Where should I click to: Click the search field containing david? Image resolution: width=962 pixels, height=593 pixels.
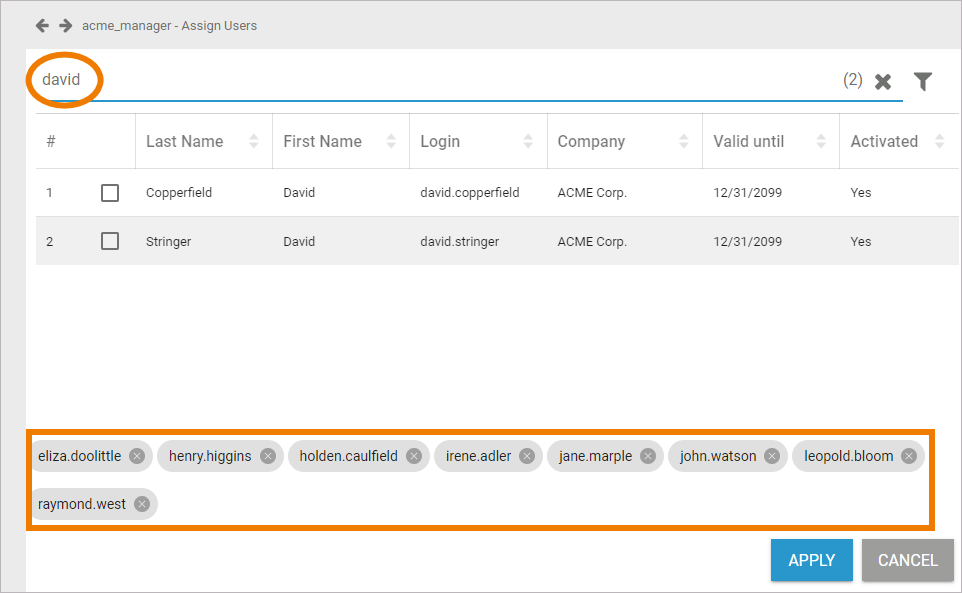[400, 80]
